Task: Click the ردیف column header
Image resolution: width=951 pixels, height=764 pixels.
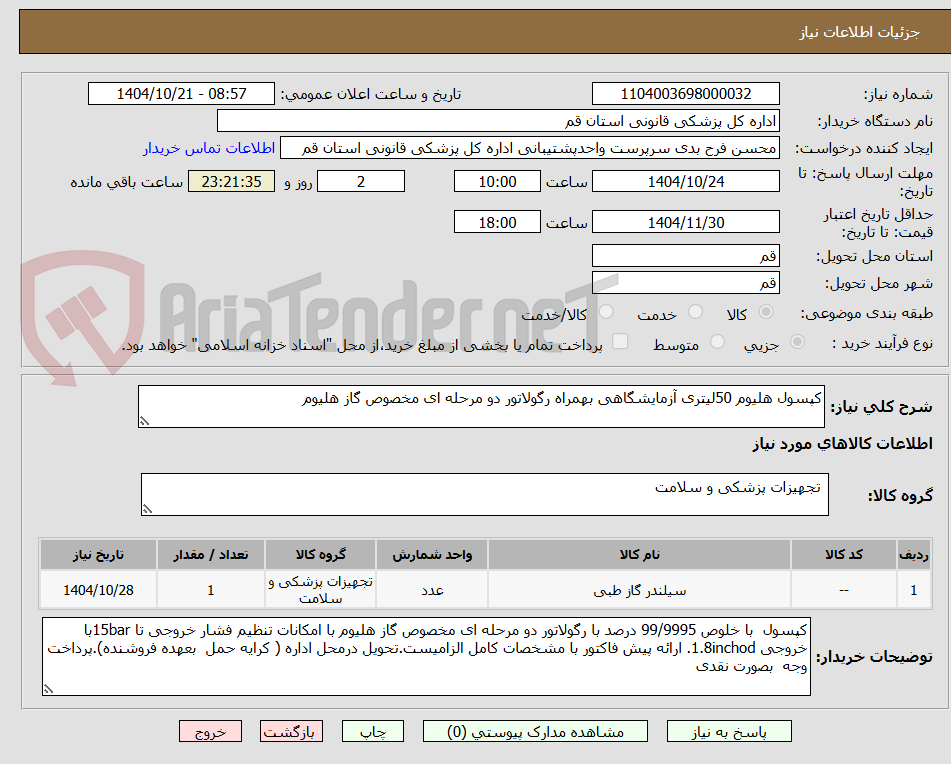Action: click(913, 554)
